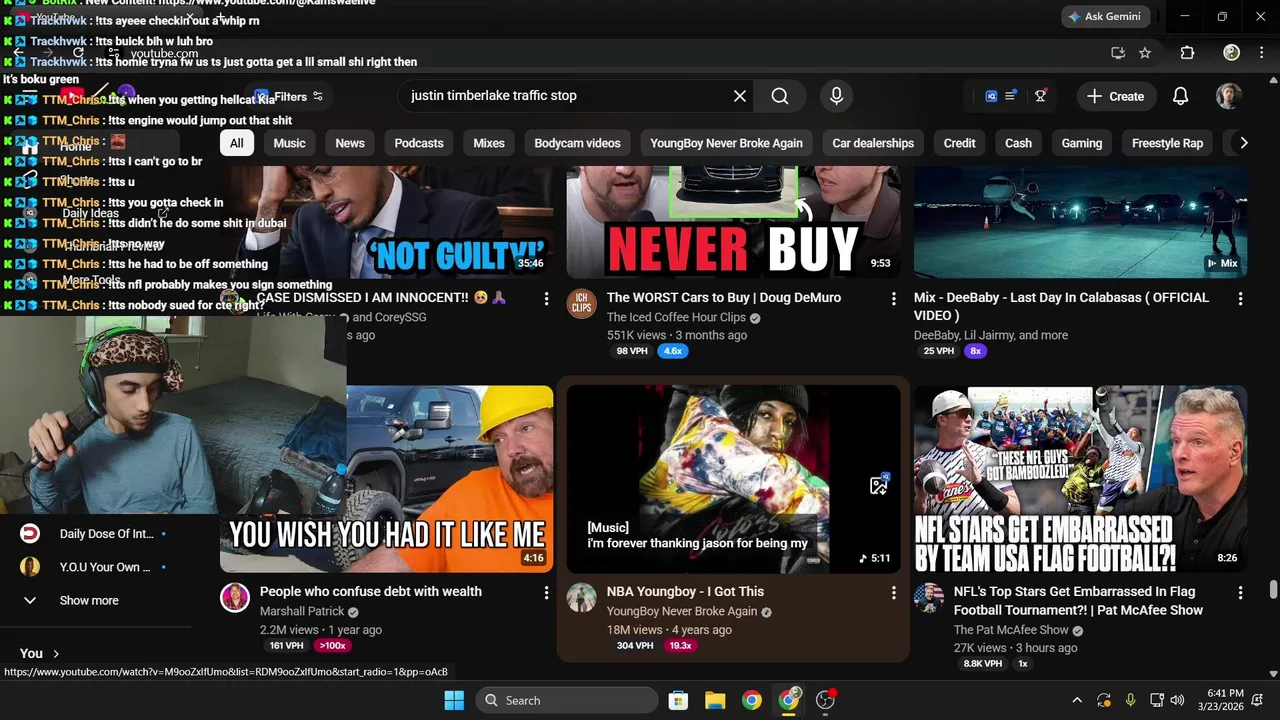Image resolution: width=1280 pixels, height=720 pixels.
Task: Select the News filter chip
Action: tap(350, 143)
